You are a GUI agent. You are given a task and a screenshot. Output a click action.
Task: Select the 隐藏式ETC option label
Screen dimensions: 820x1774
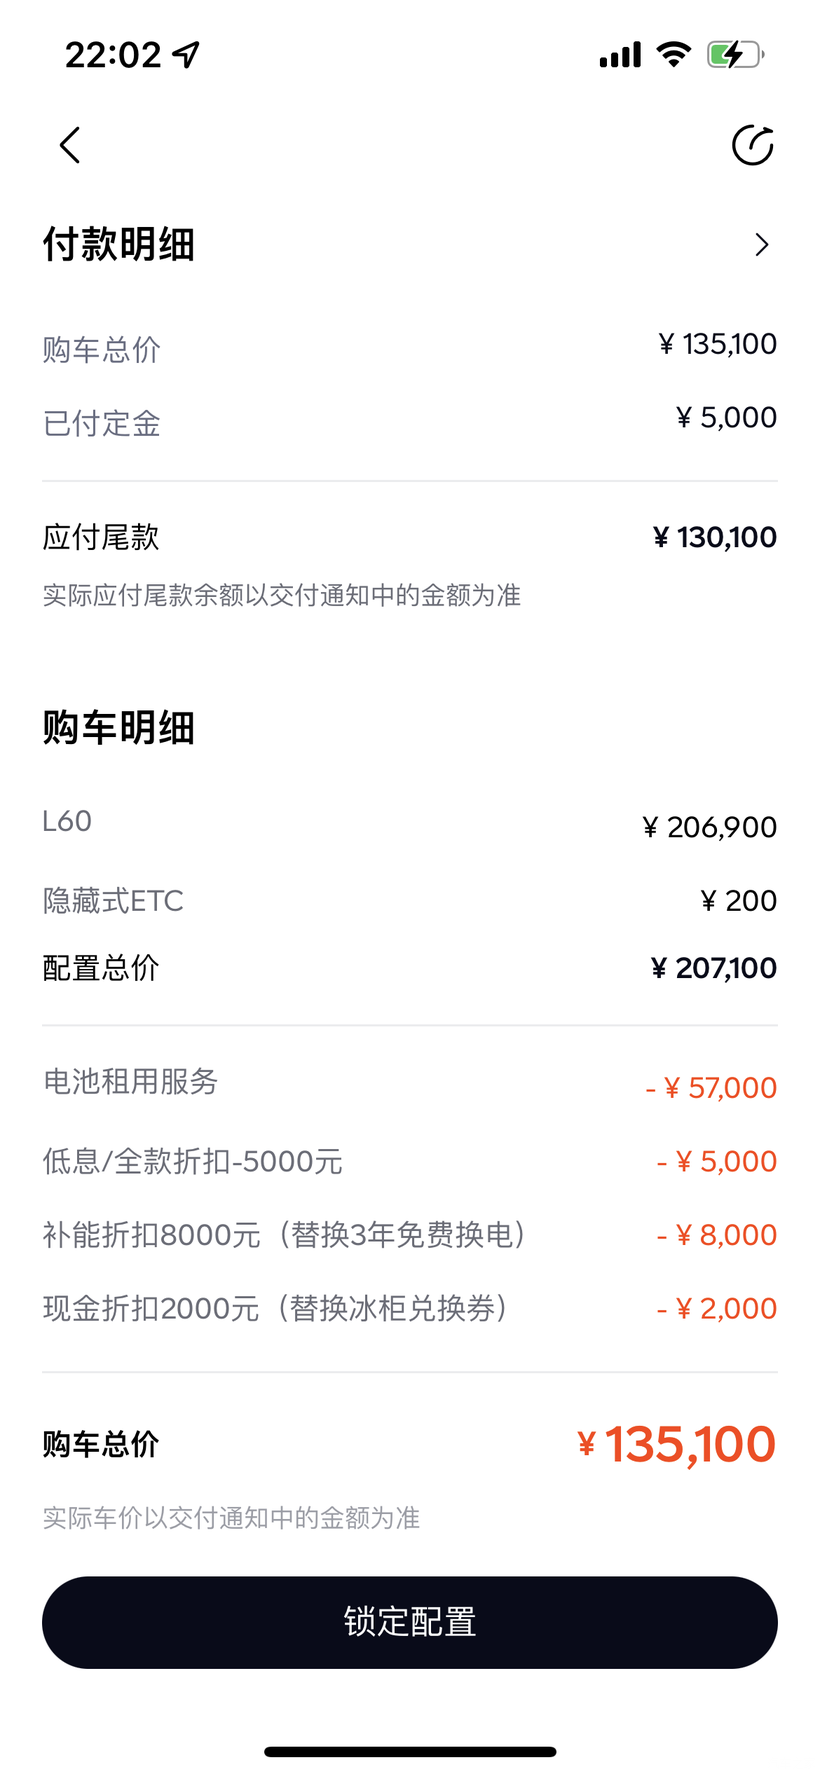pos(113,901)
